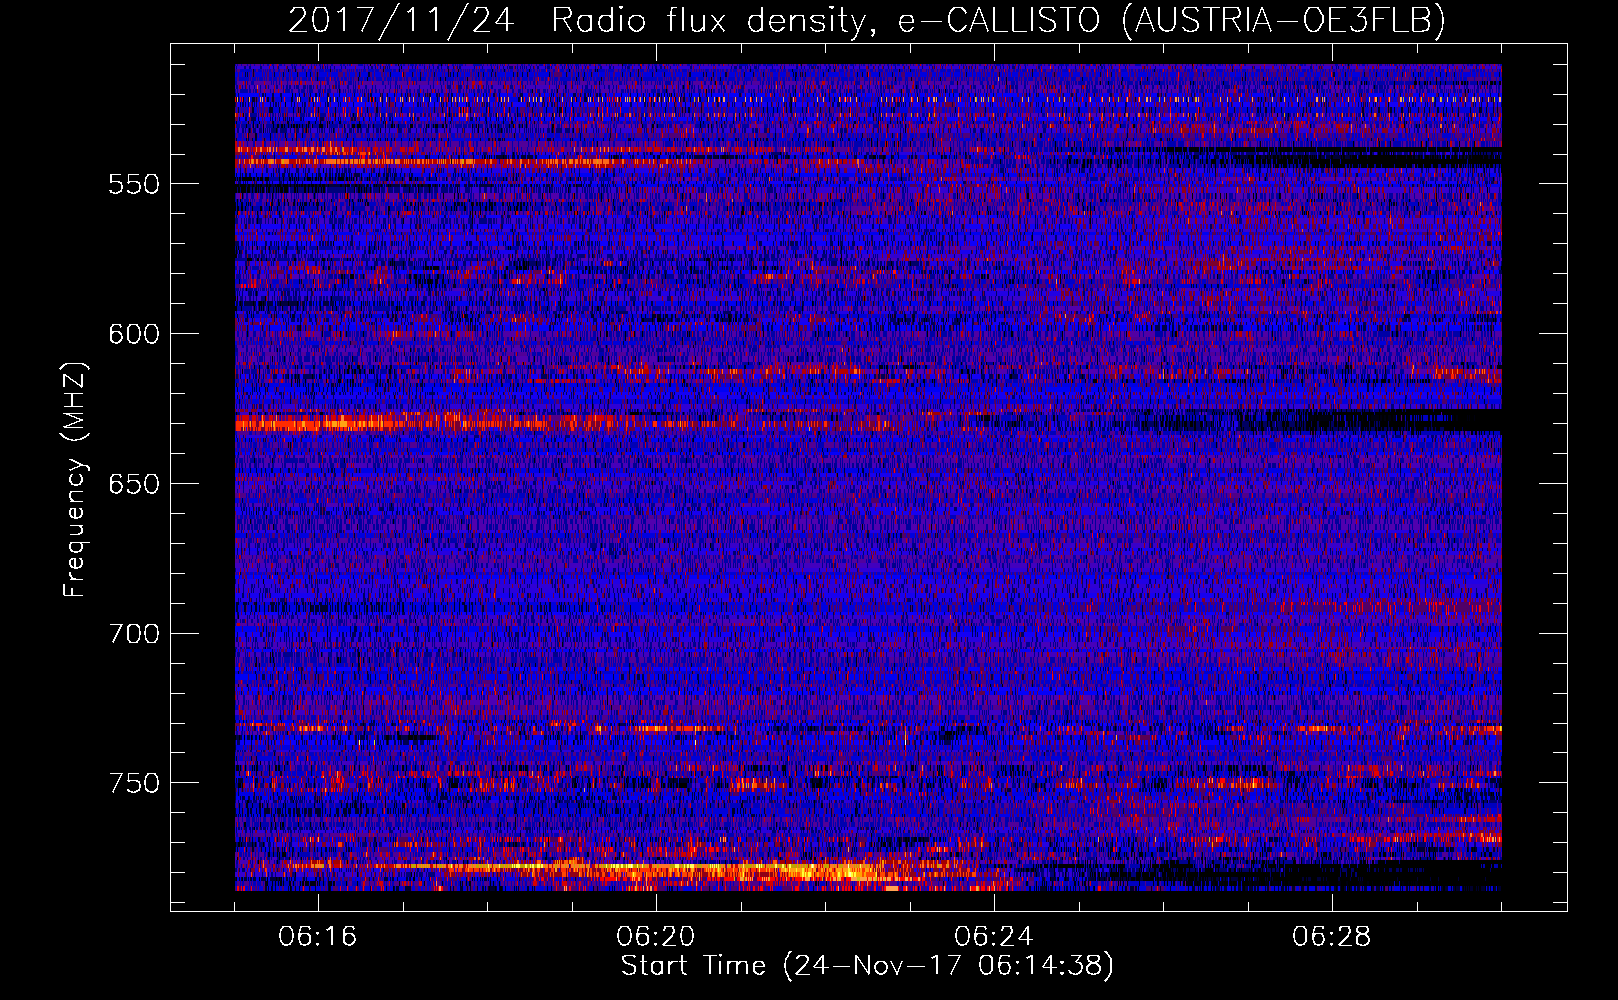The width and height of the screenshot is (1618, 1000).
Task: Click the plot title "Radio flux density, e-CALLISTO"
Action: (x=826, y=20)
